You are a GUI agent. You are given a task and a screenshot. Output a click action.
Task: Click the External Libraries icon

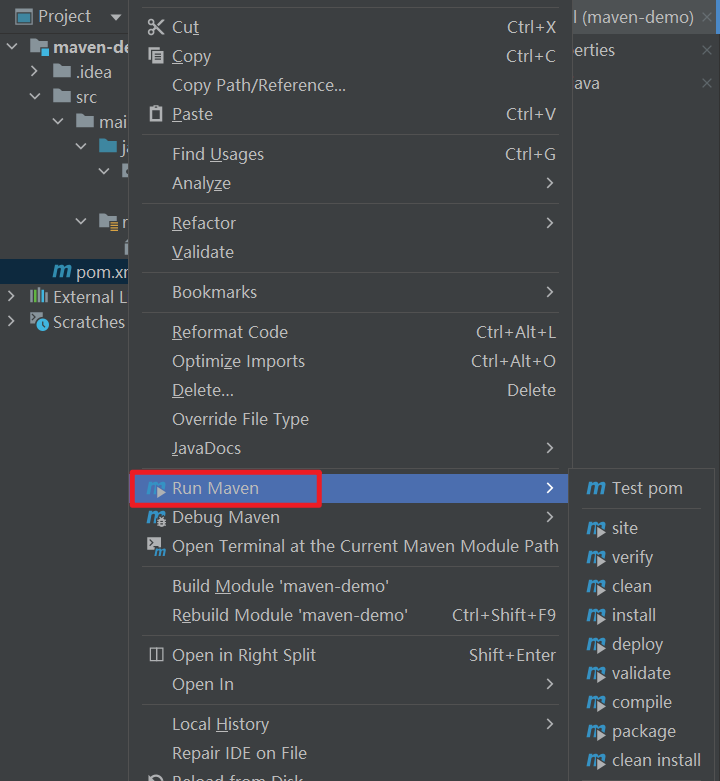point(39,296)
